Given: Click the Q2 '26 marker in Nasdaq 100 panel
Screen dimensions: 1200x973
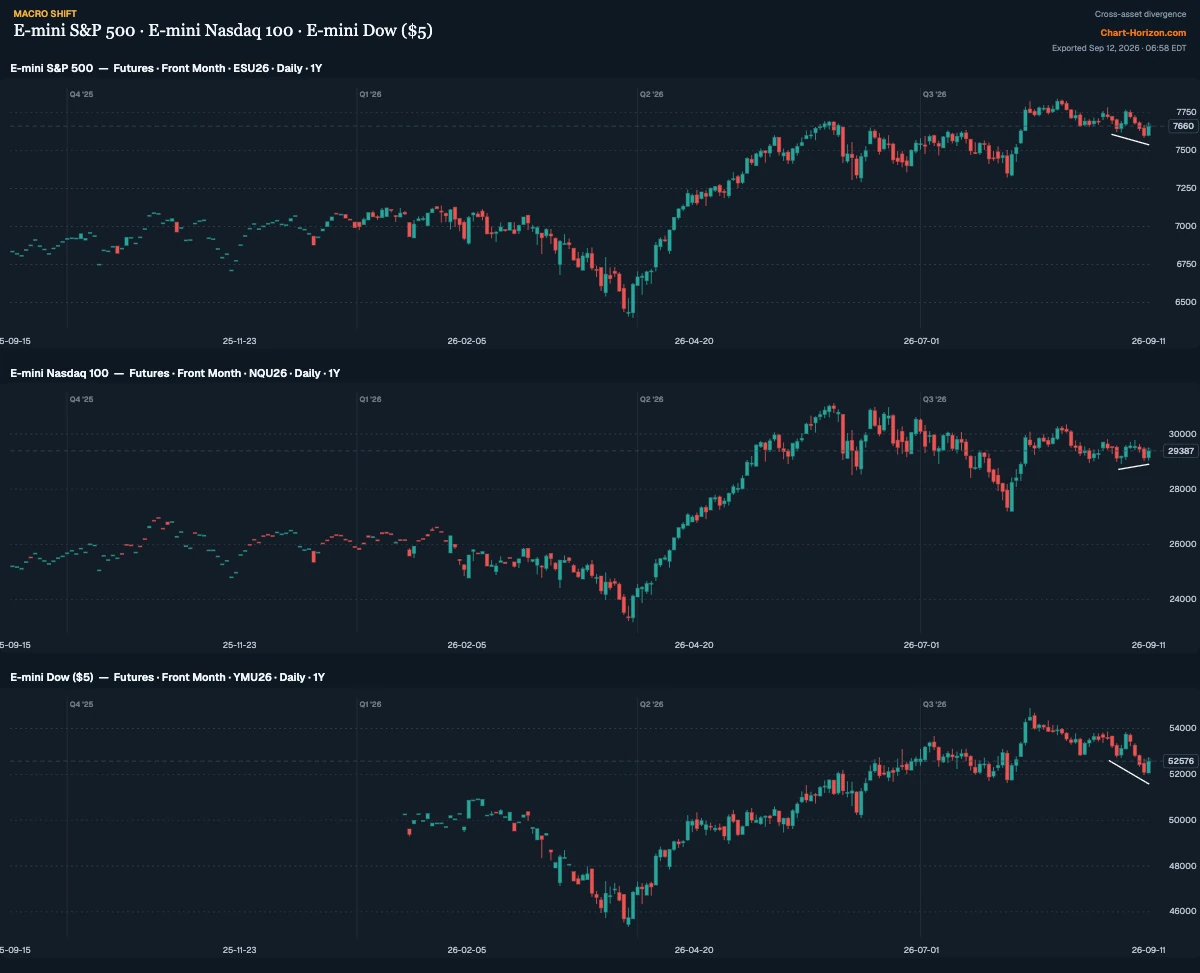Looking at the screenshot, I should tap(652, 399).
